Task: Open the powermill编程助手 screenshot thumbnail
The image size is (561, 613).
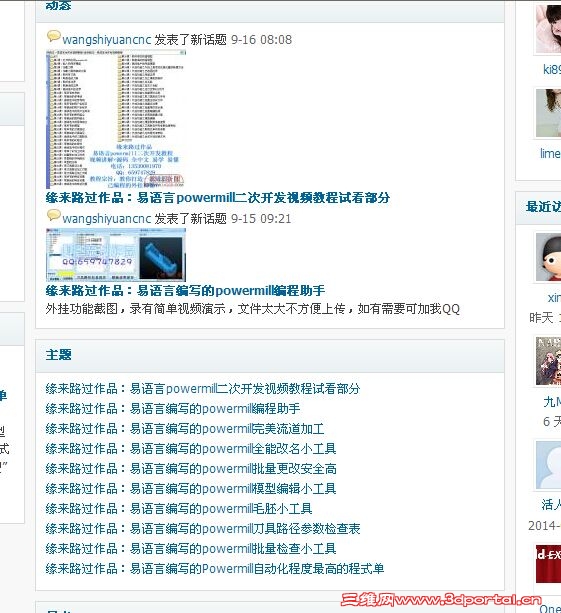Action: pos(116,255)
